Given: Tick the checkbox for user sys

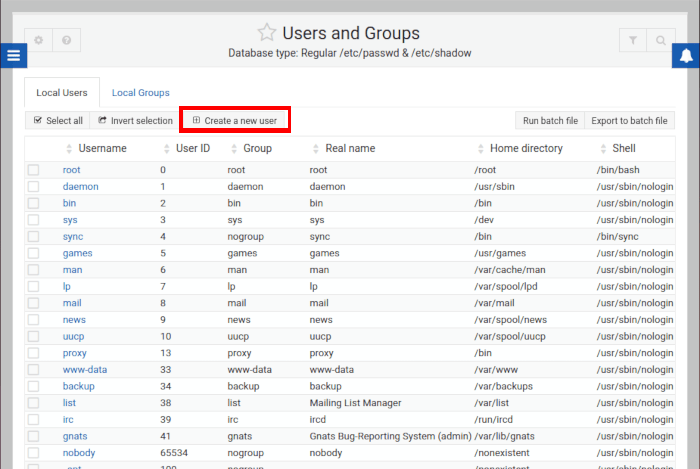Looking at the screenshot, I should (x=33, y=220).
